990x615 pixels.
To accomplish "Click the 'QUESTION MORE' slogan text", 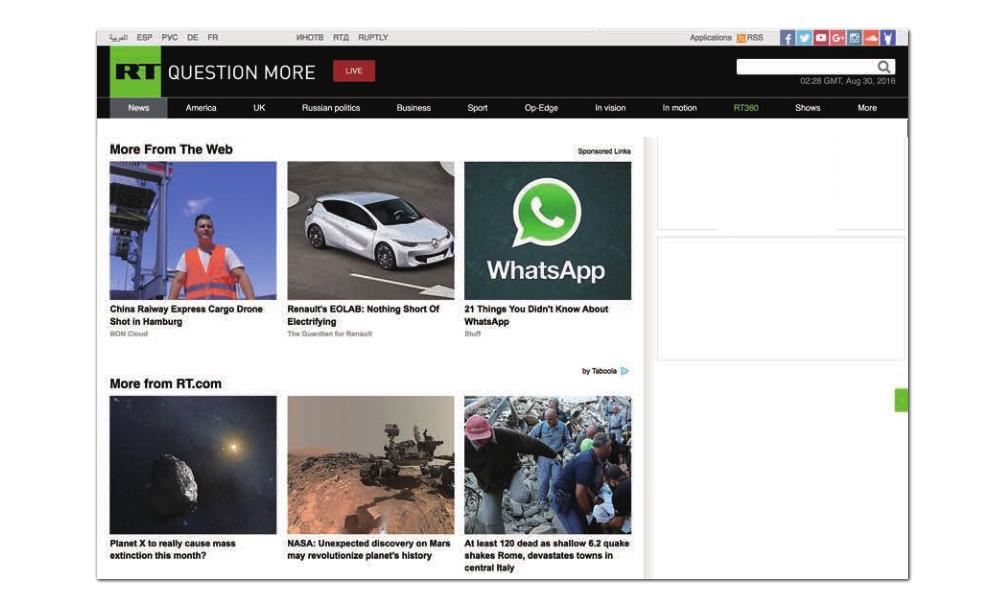I will click(x=241, y=73).
